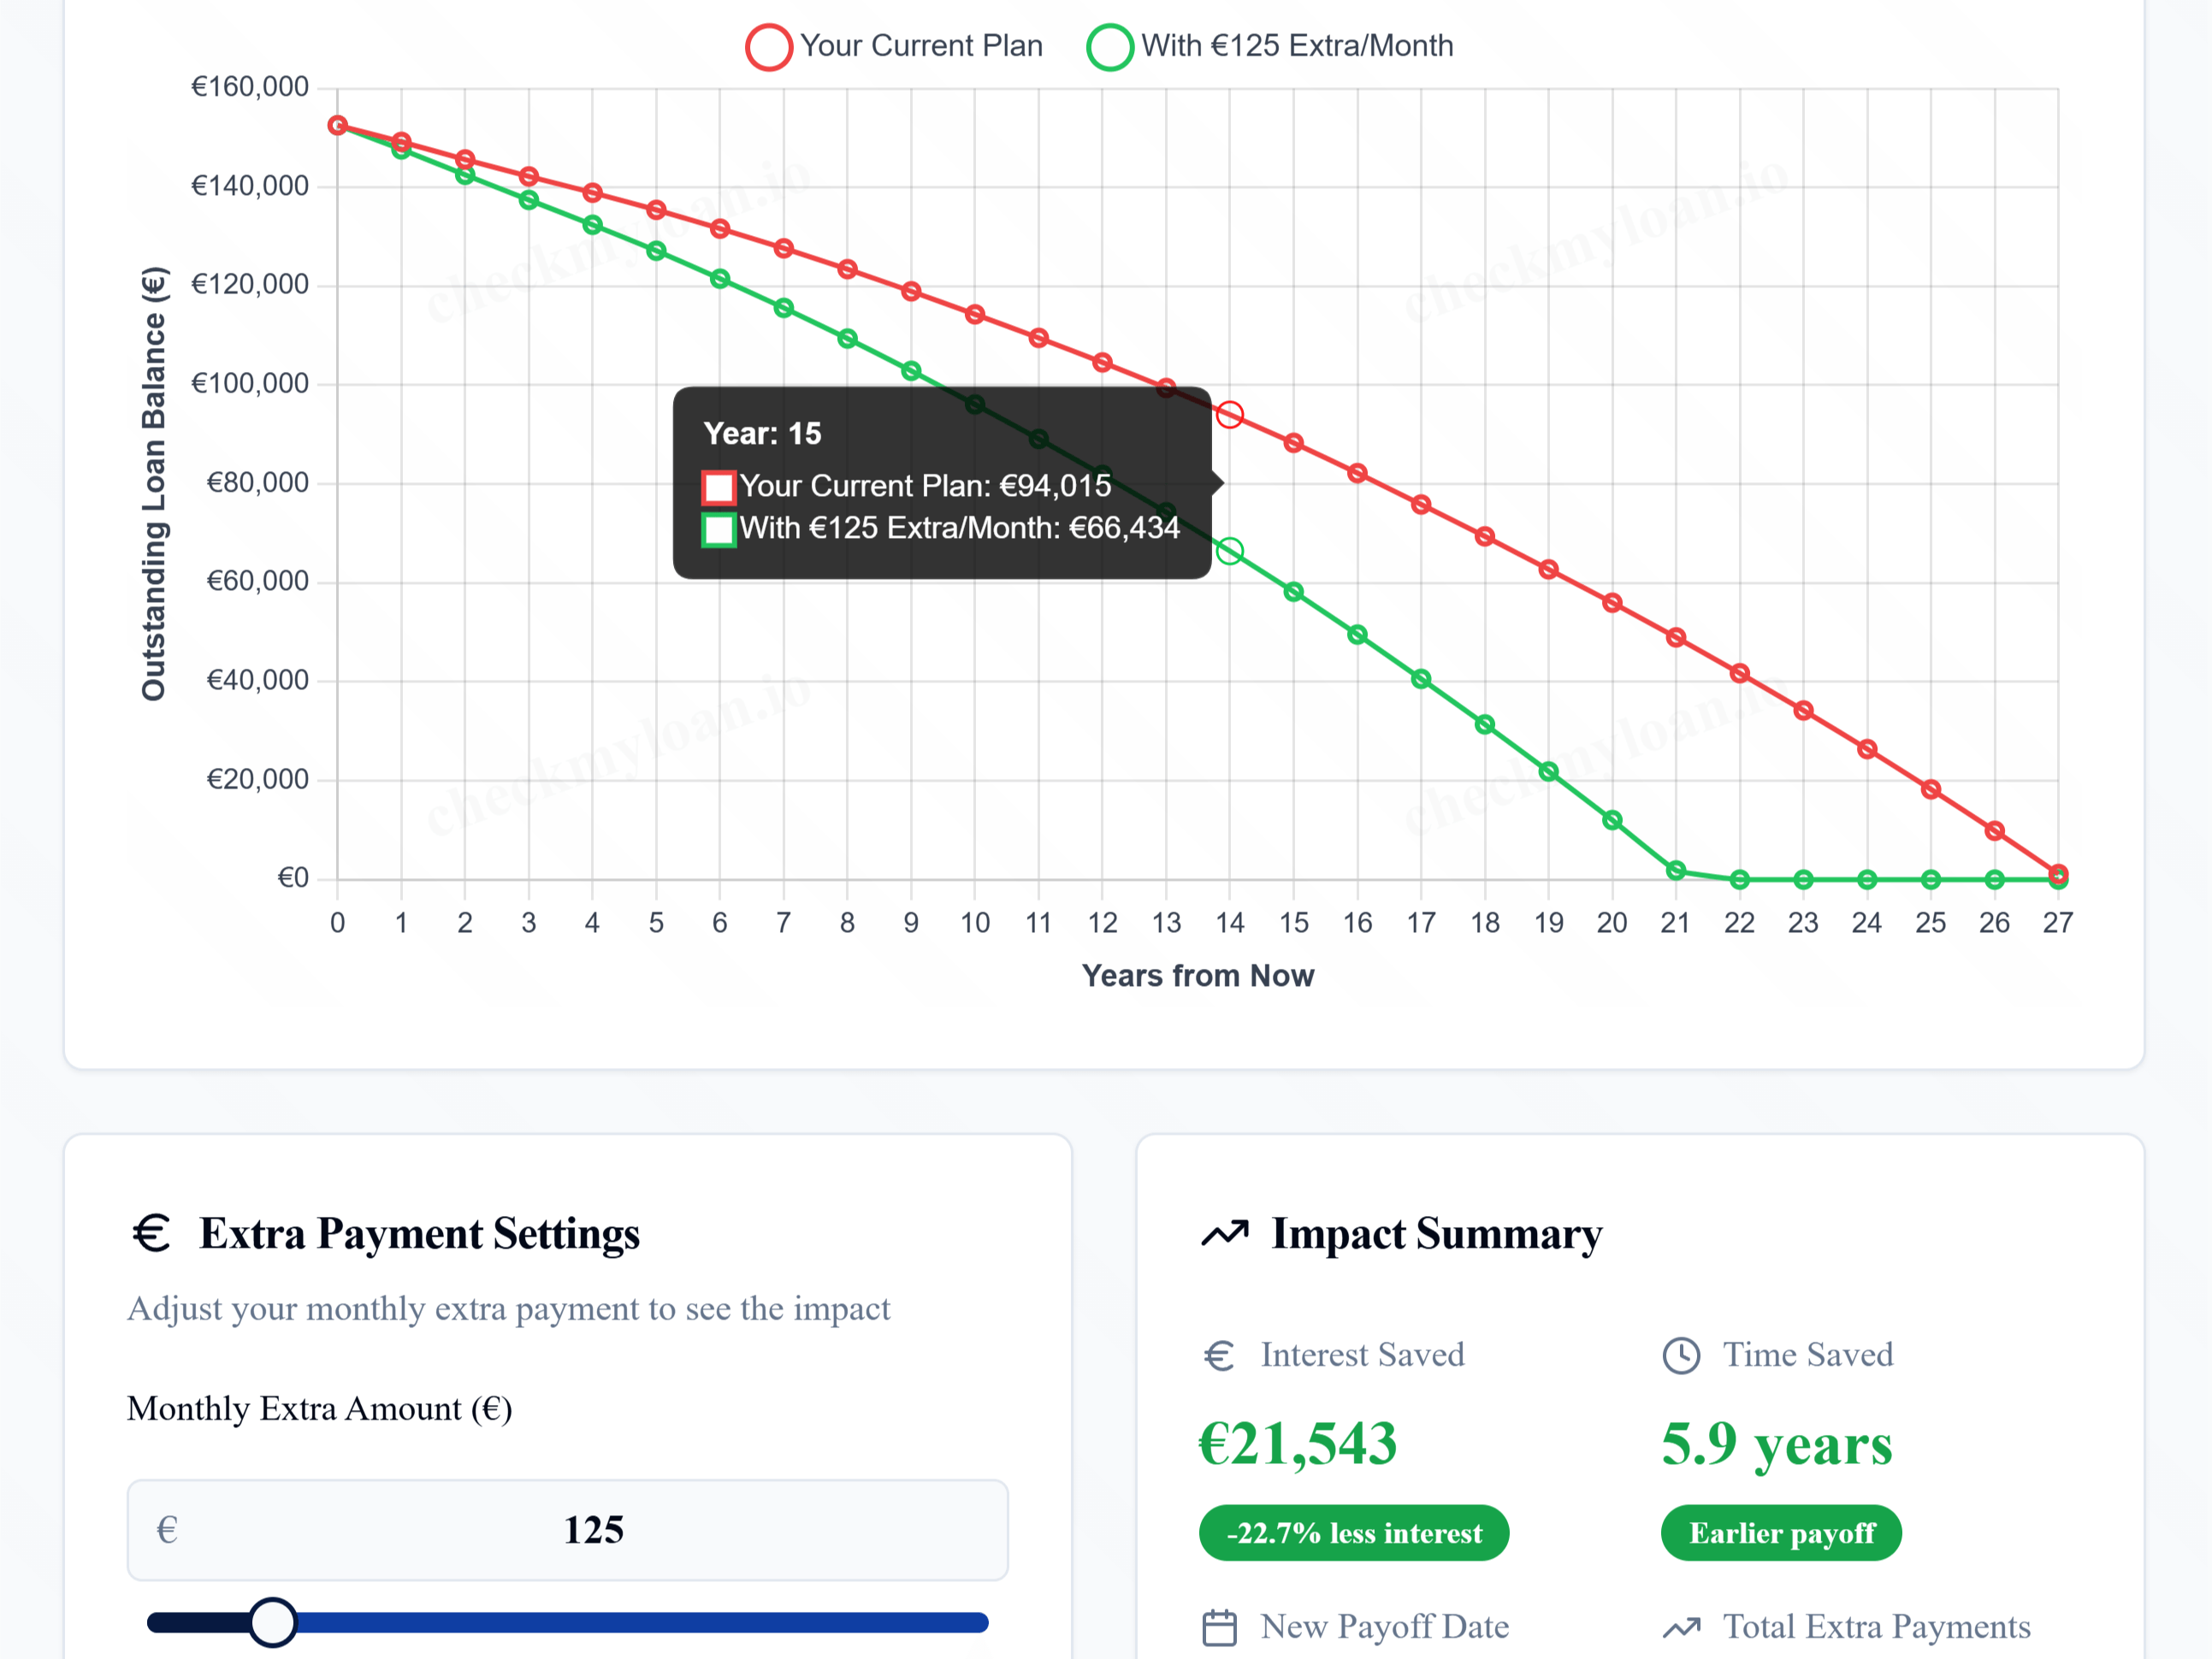
Task: Click the slider track to change the extra amount
Action: [650, 1621]
